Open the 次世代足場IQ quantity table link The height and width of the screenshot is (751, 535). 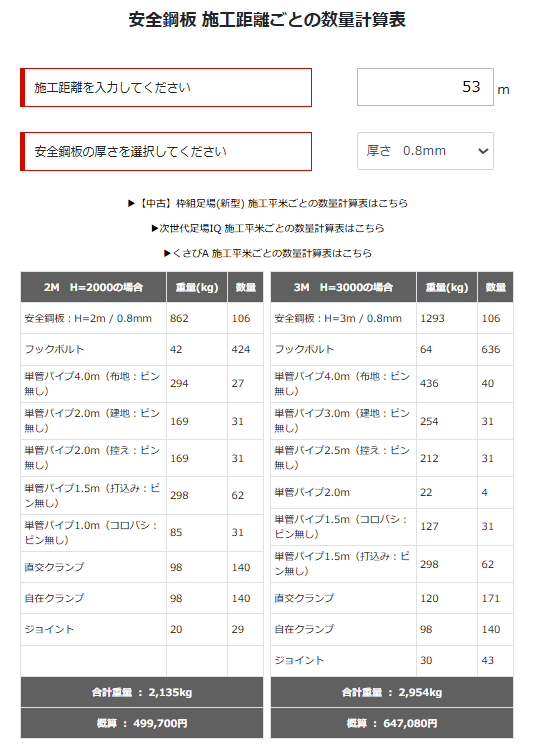(272, 228)
